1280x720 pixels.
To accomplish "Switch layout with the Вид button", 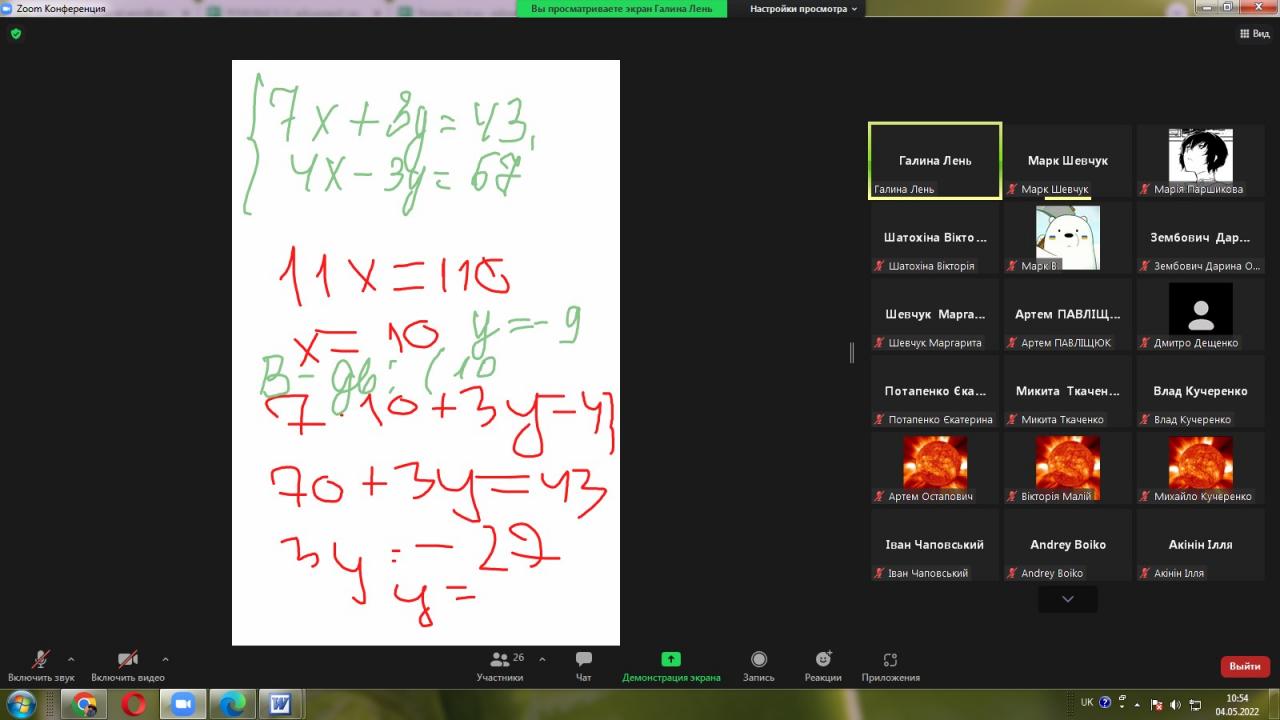I will point(1254,33).
